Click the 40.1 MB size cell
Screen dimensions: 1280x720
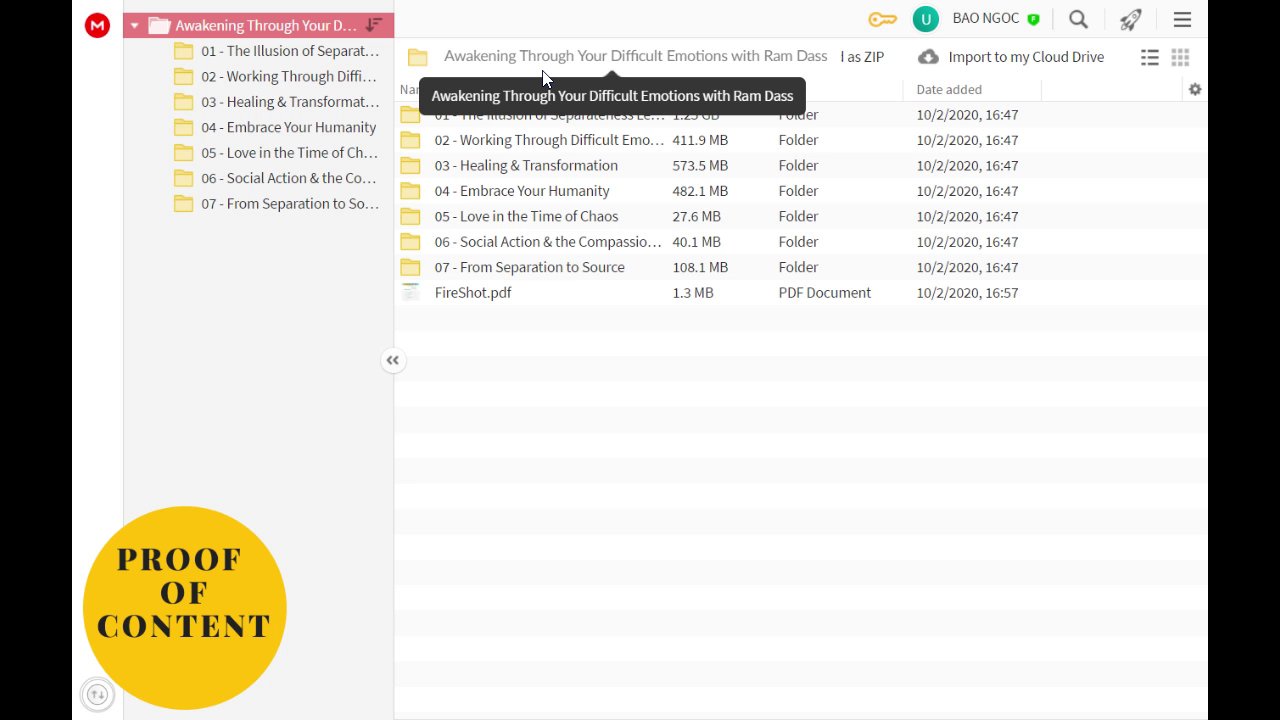tap(696, 242)
